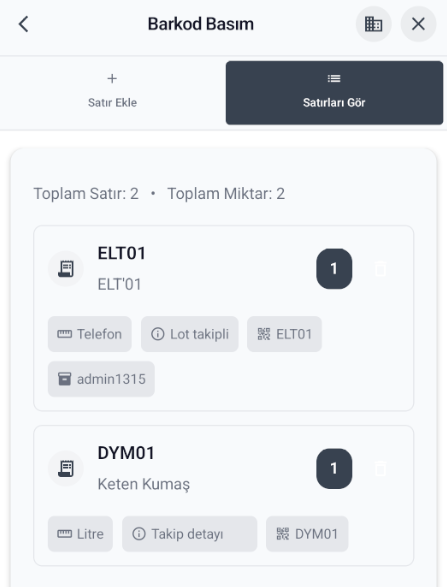Open the Lot takipli info chip

point(190,334)
